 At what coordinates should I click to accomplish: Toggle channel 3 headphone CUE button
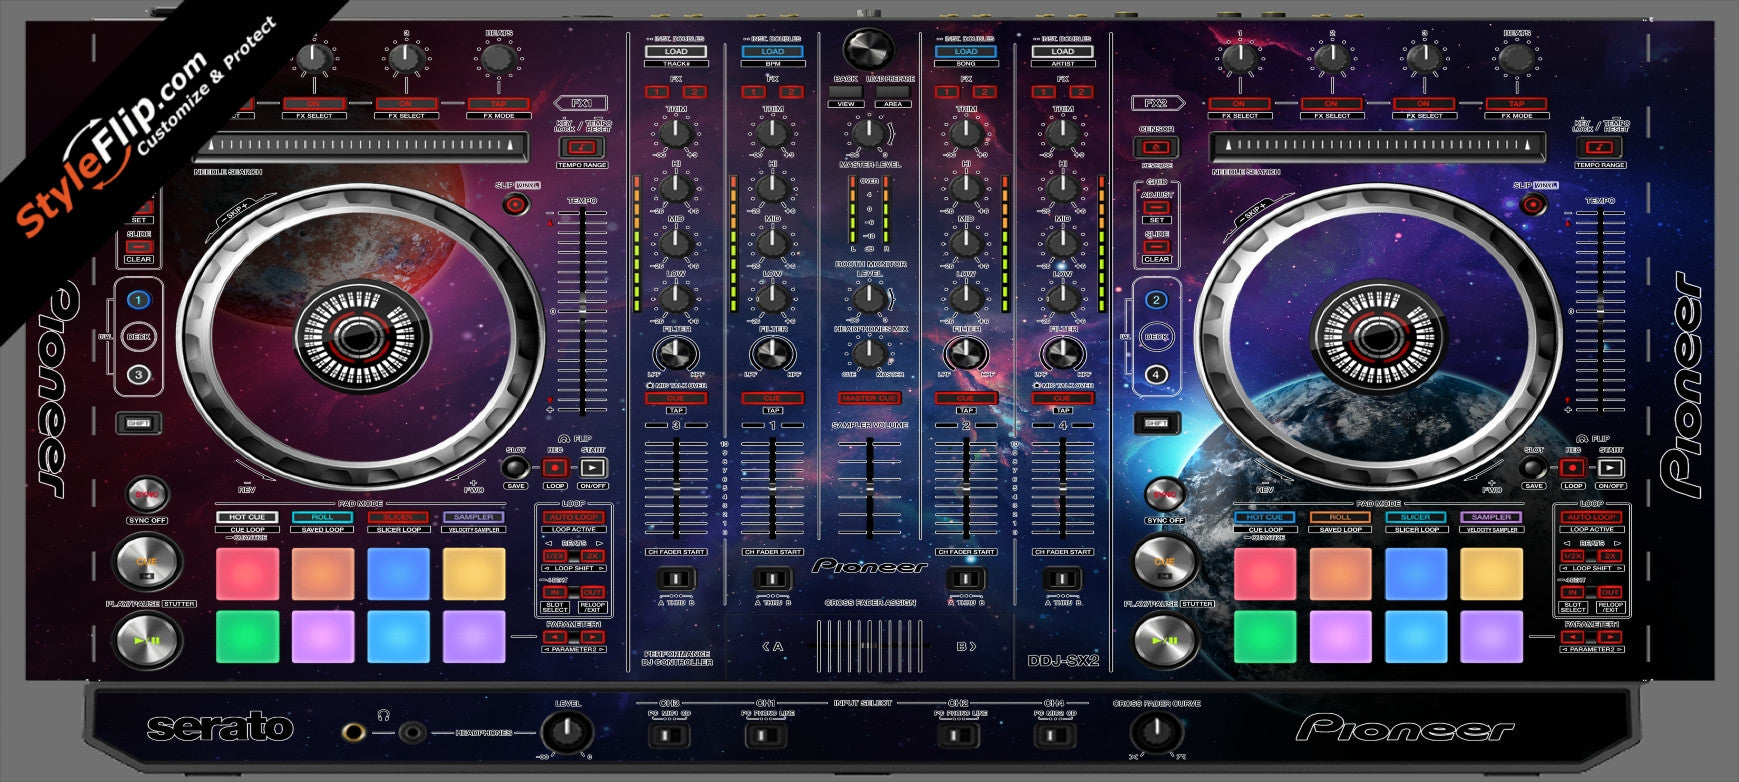(x=676, y=398)
